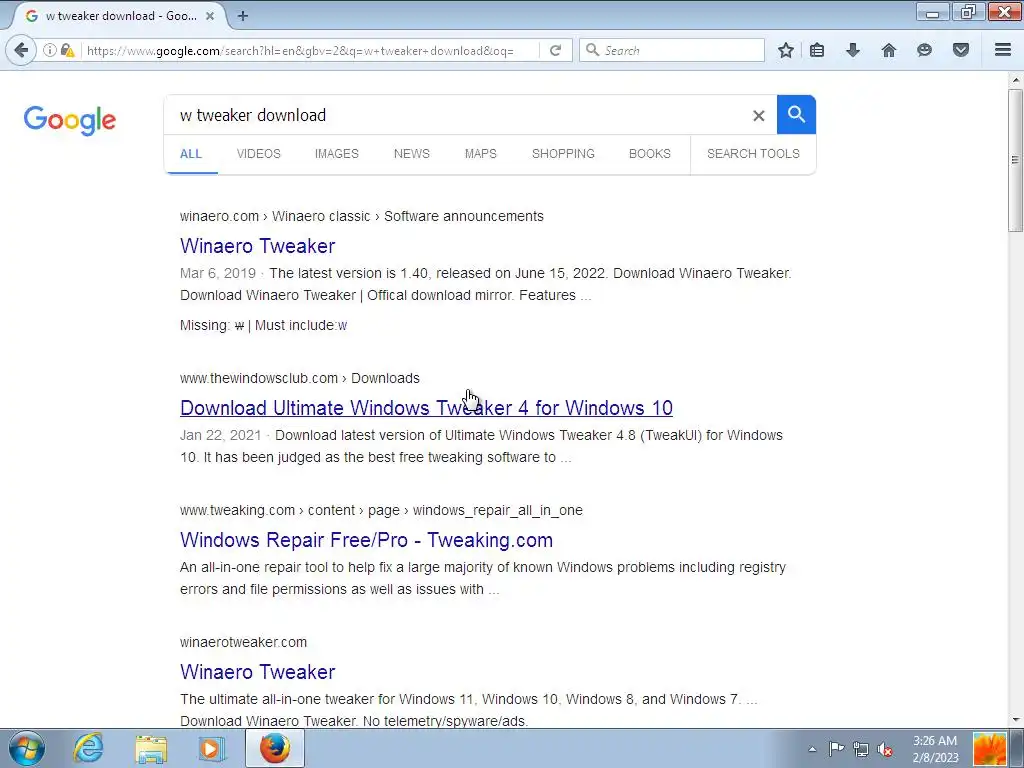
Task: Select the ALL search tab
Action: (191, 154)
